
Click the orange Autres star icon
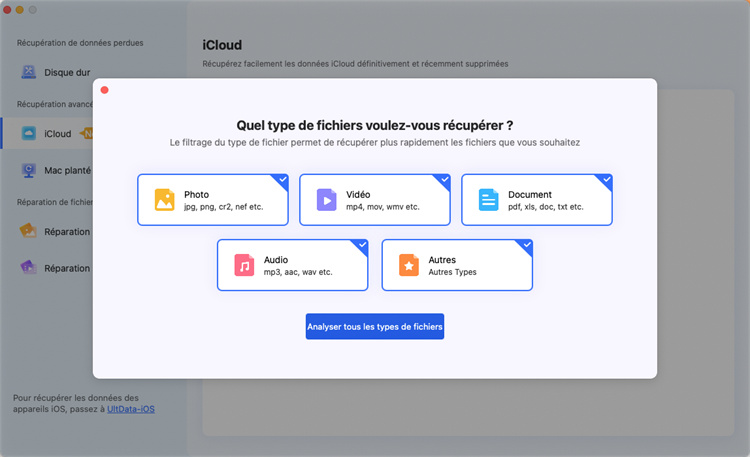tap(409, 265)
